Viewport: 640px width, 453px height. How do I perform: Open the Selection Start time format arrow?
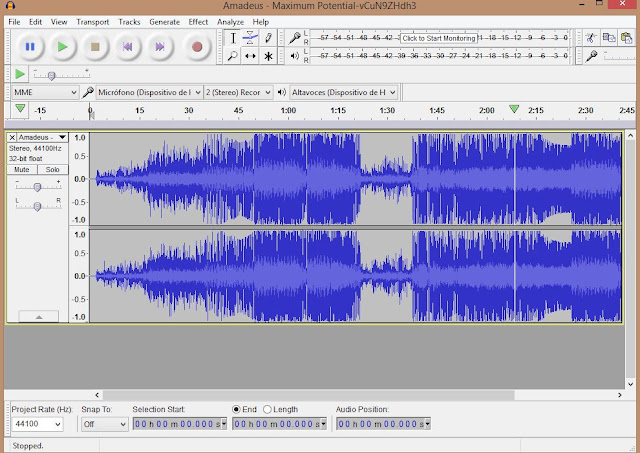tap(224, 424)
